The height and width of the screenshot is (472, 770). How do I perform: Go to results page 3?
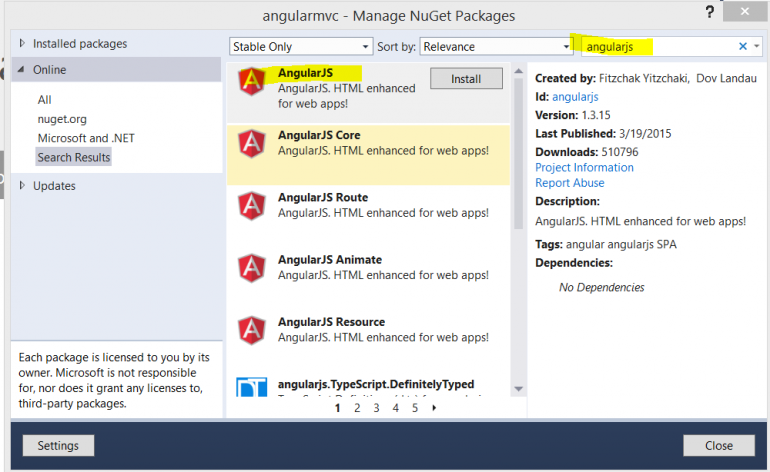pyautogui.click(x=376, y=408)
